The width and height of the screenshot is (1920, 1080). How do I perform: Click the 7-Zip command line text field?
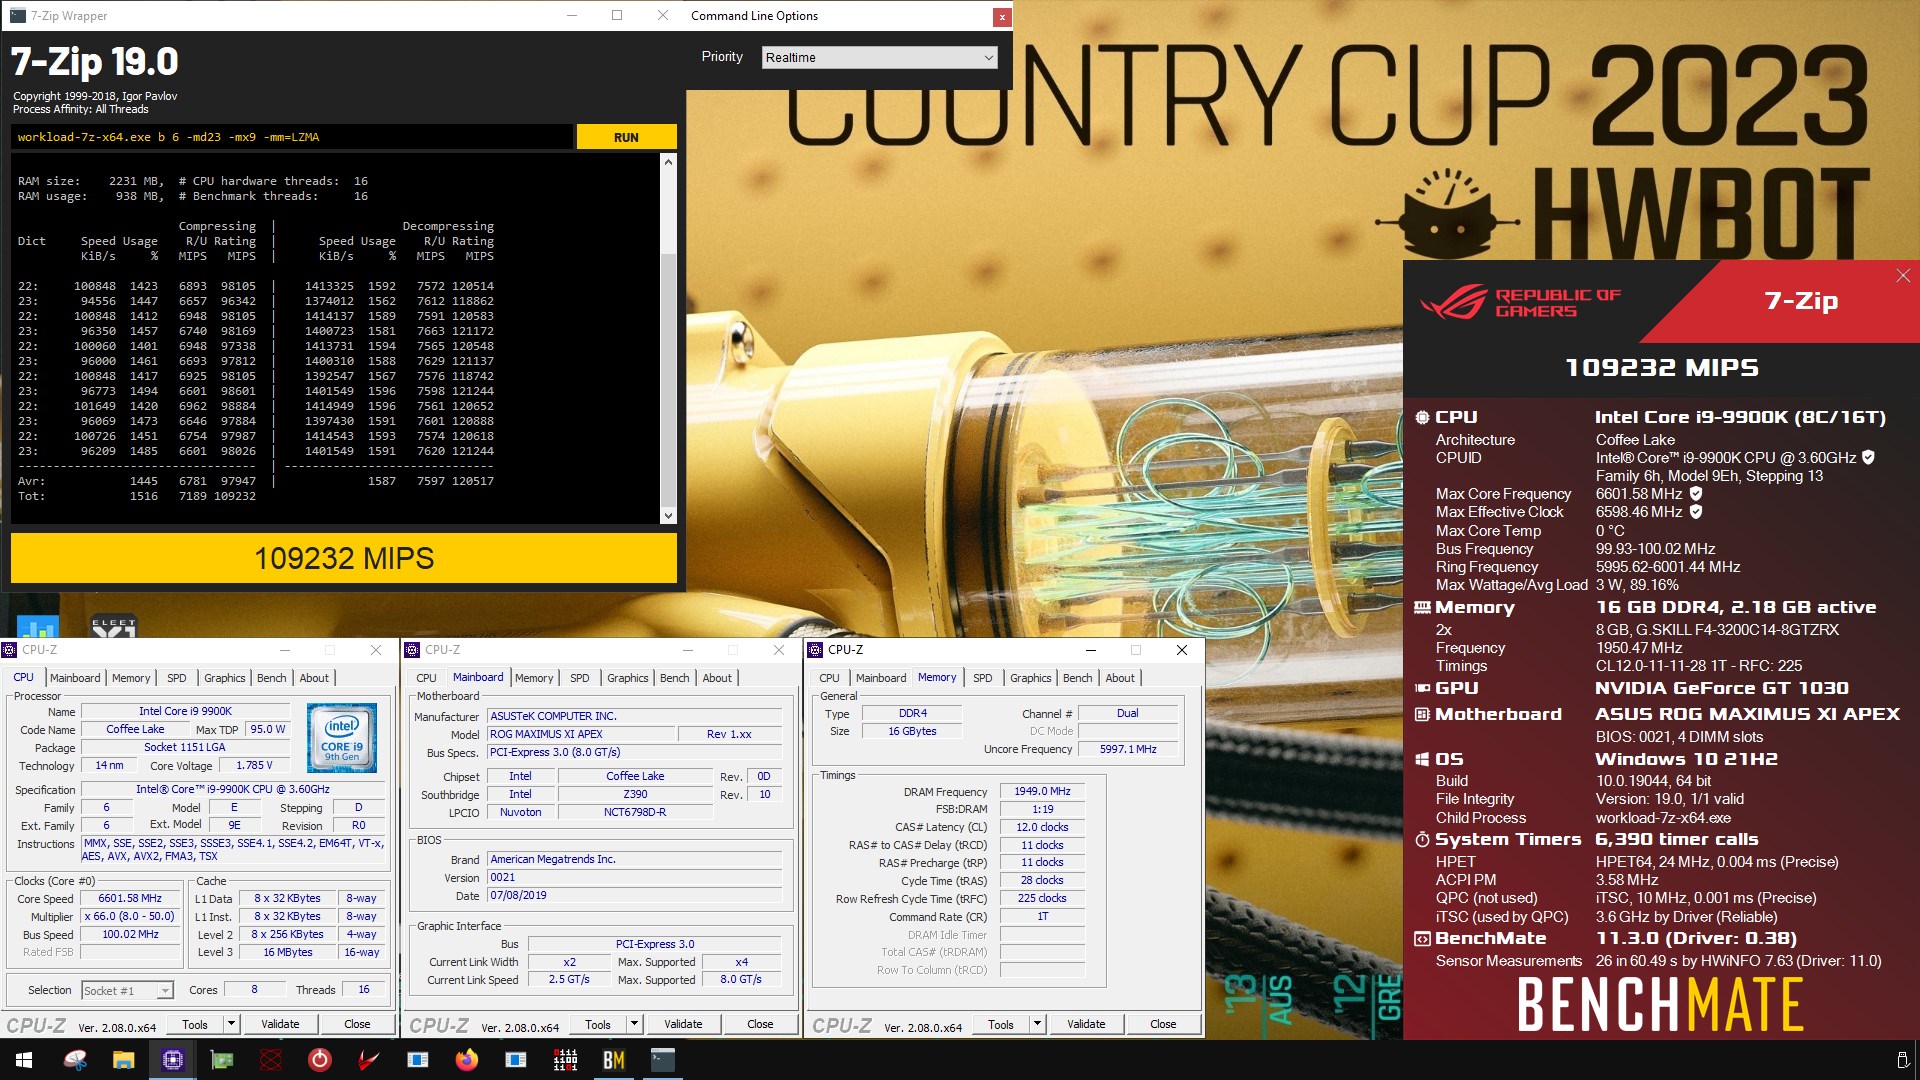(292, 138)
